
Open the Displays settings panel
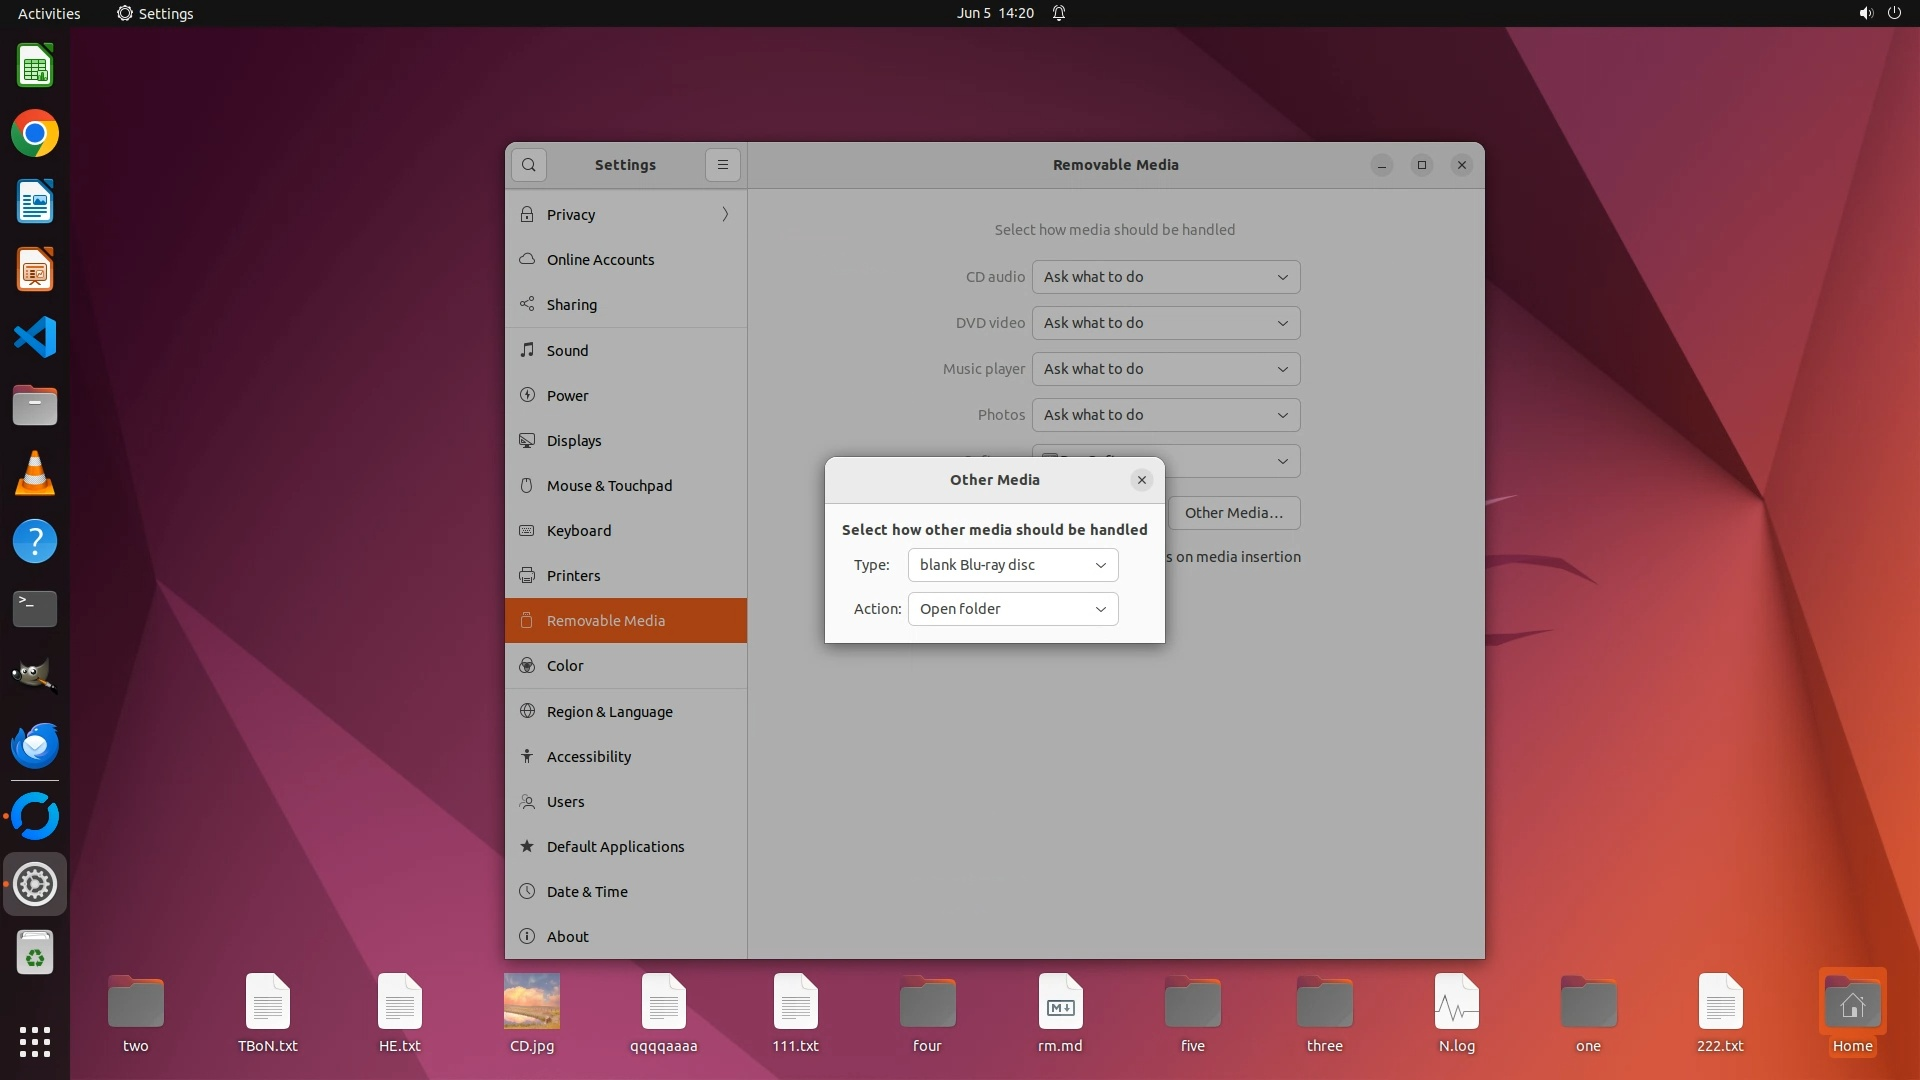pos(574,441)
